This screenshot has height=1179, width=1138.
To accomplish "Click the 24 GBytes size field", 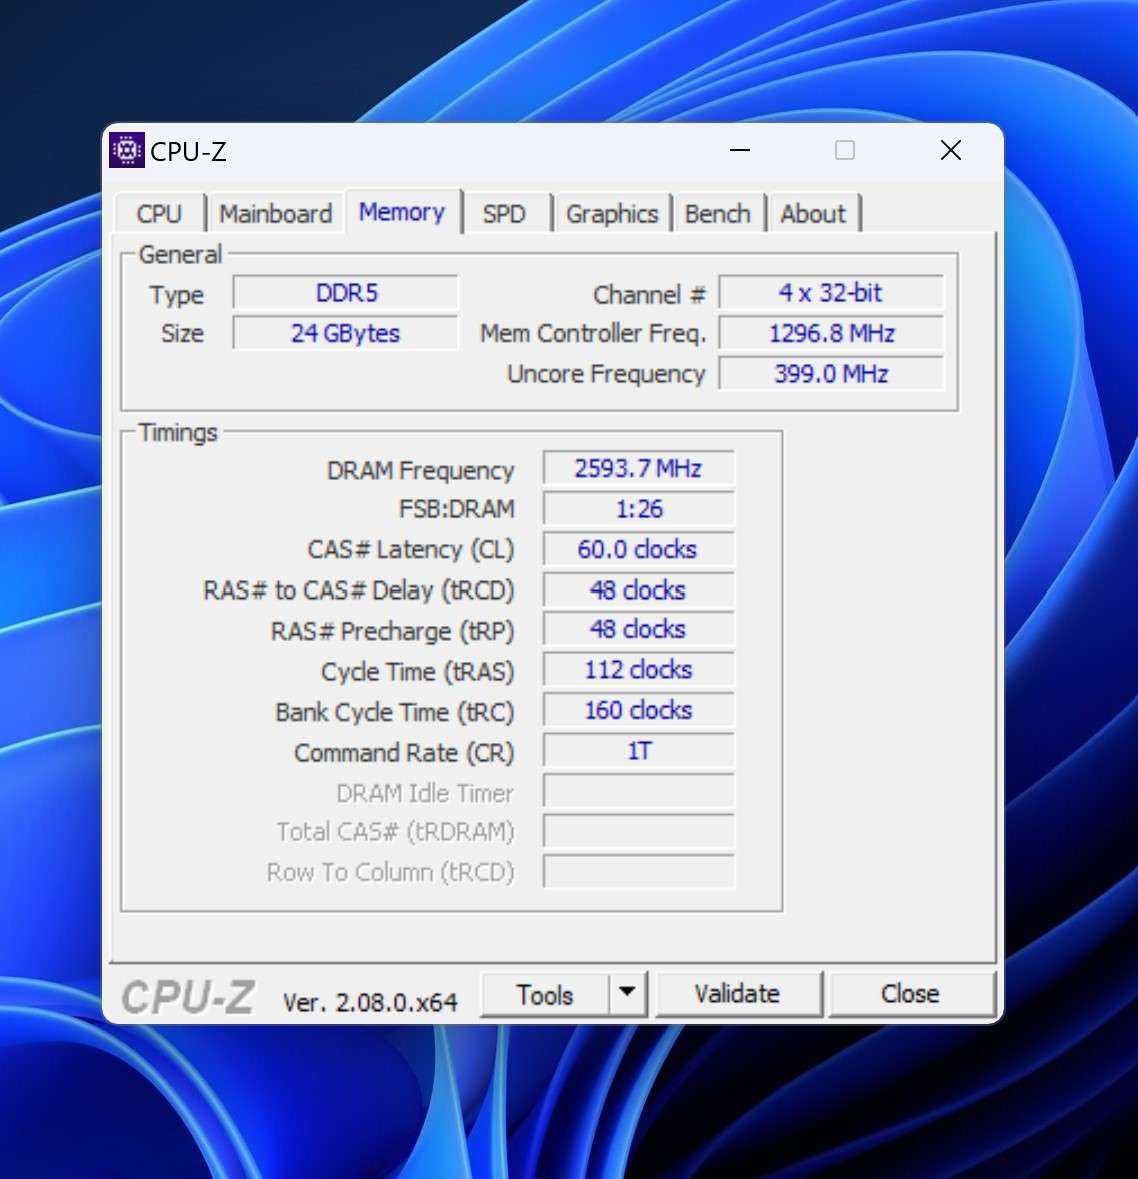I will point(346,333).
